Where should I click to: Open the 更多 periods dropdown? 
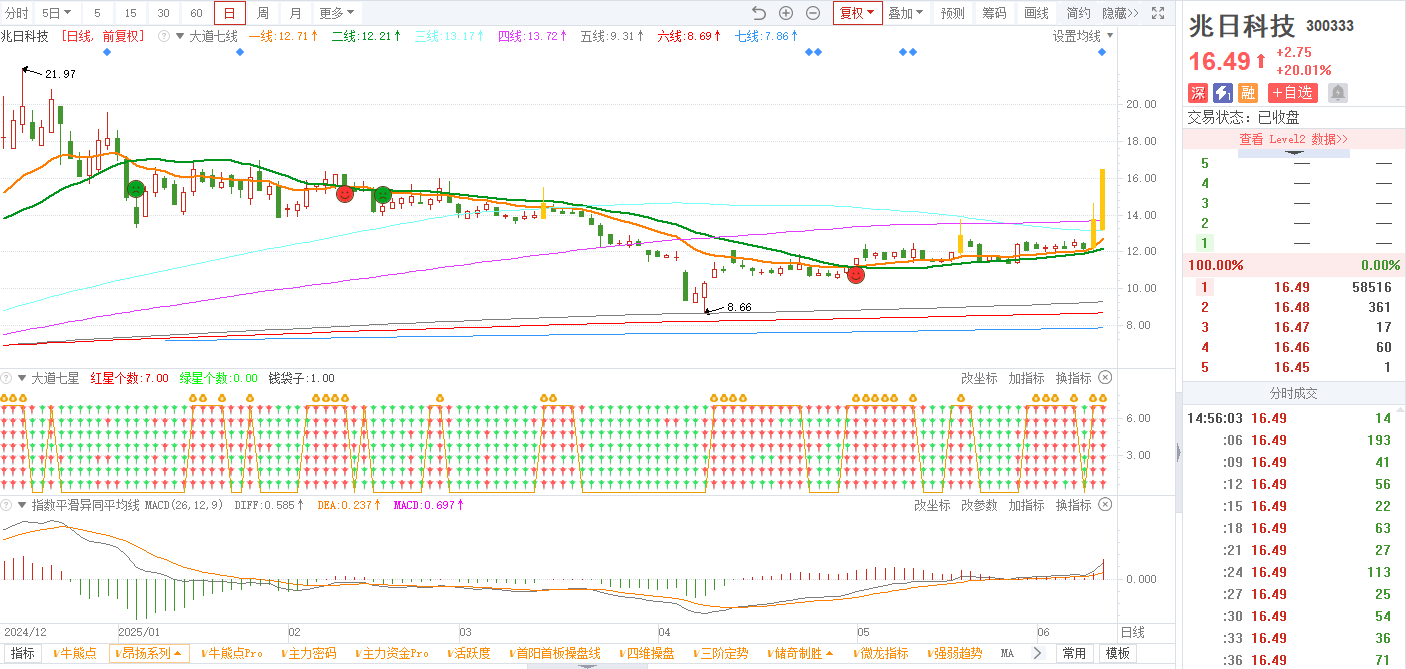337,13
